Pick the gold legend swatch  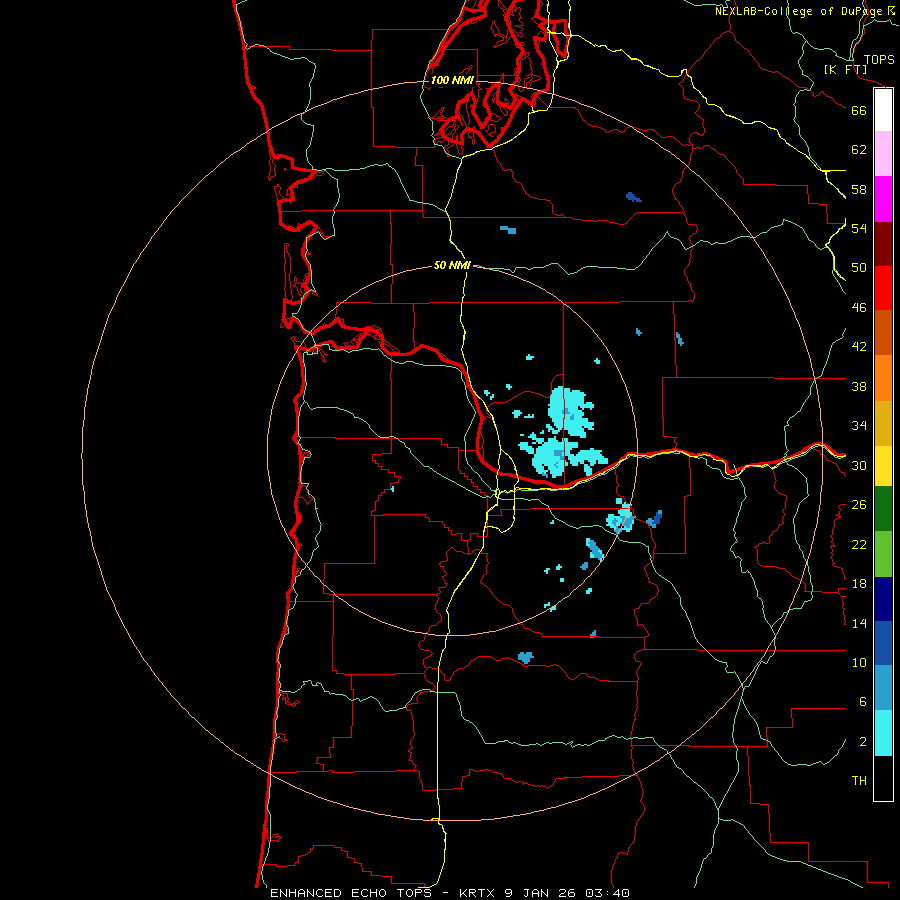pos(883,423)
